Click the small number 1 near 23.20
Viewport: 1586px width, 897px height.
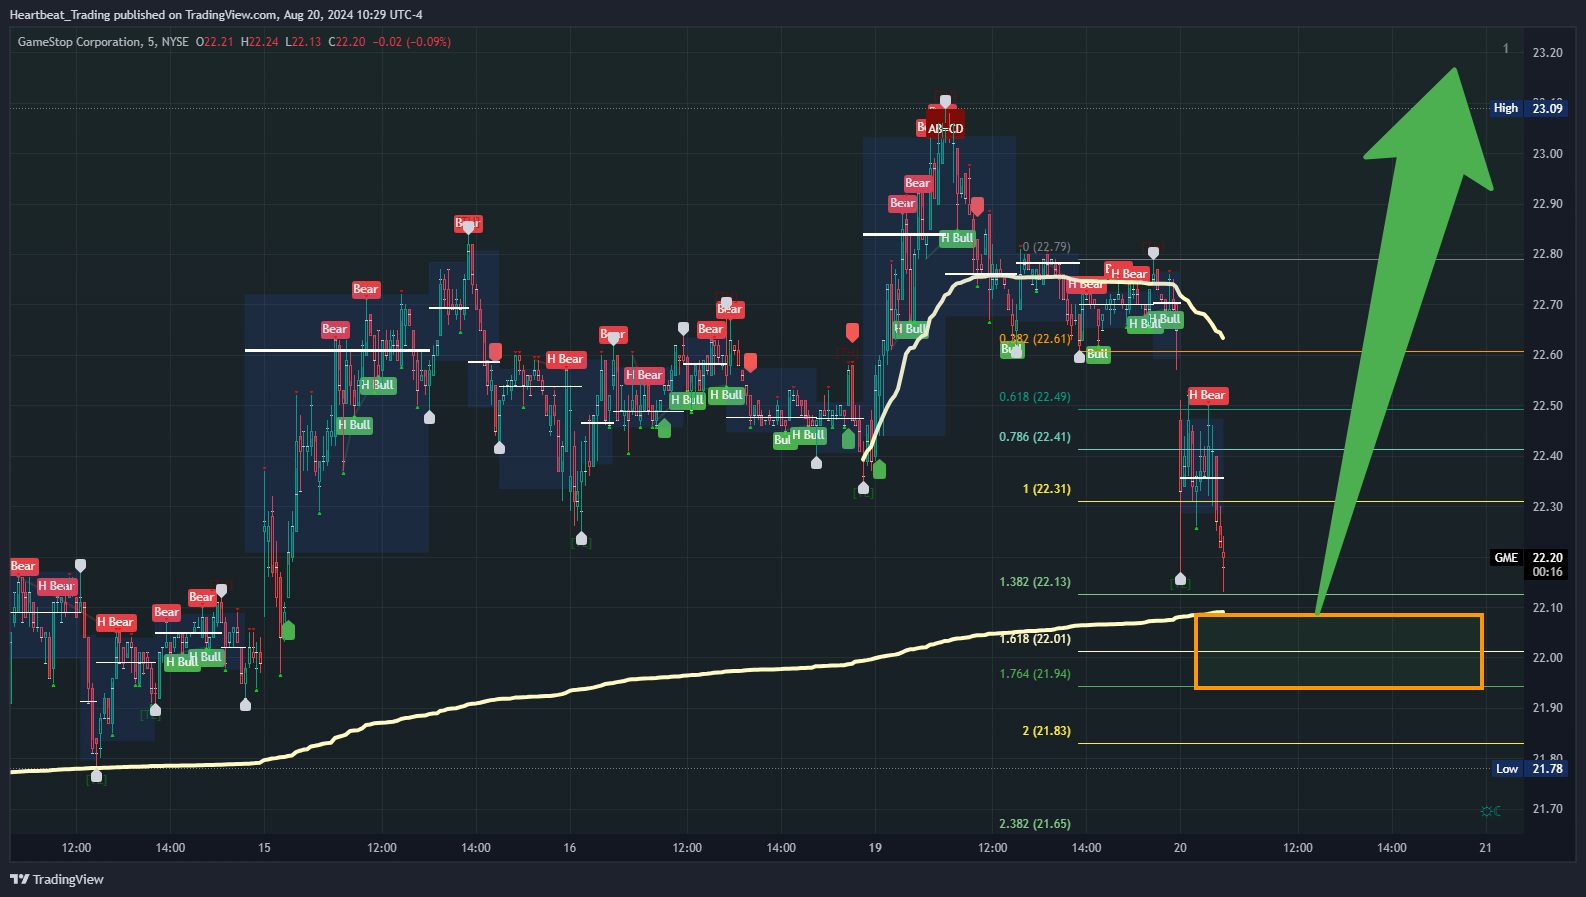pyautogui.click(x=1506, y=49)
